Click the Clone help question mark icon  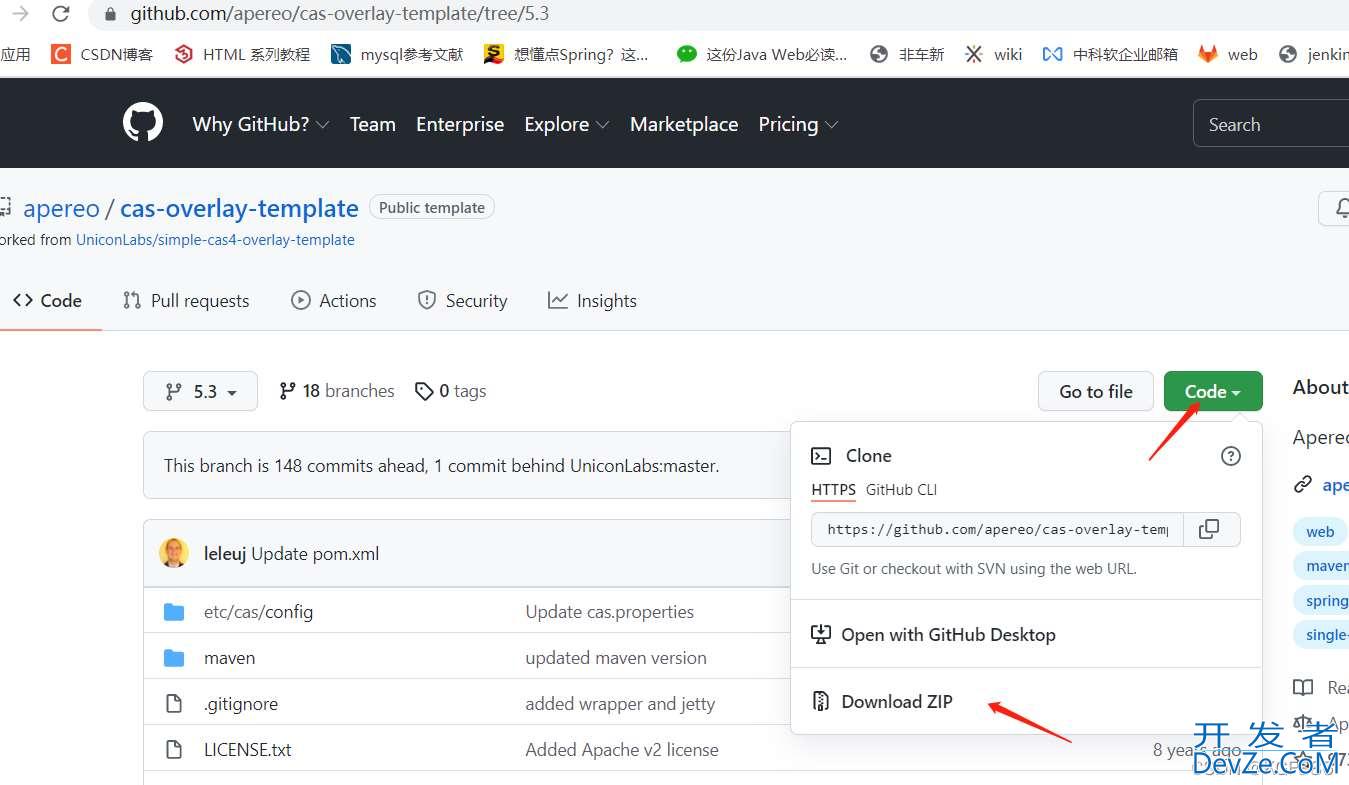click(x=1230, y=456)
